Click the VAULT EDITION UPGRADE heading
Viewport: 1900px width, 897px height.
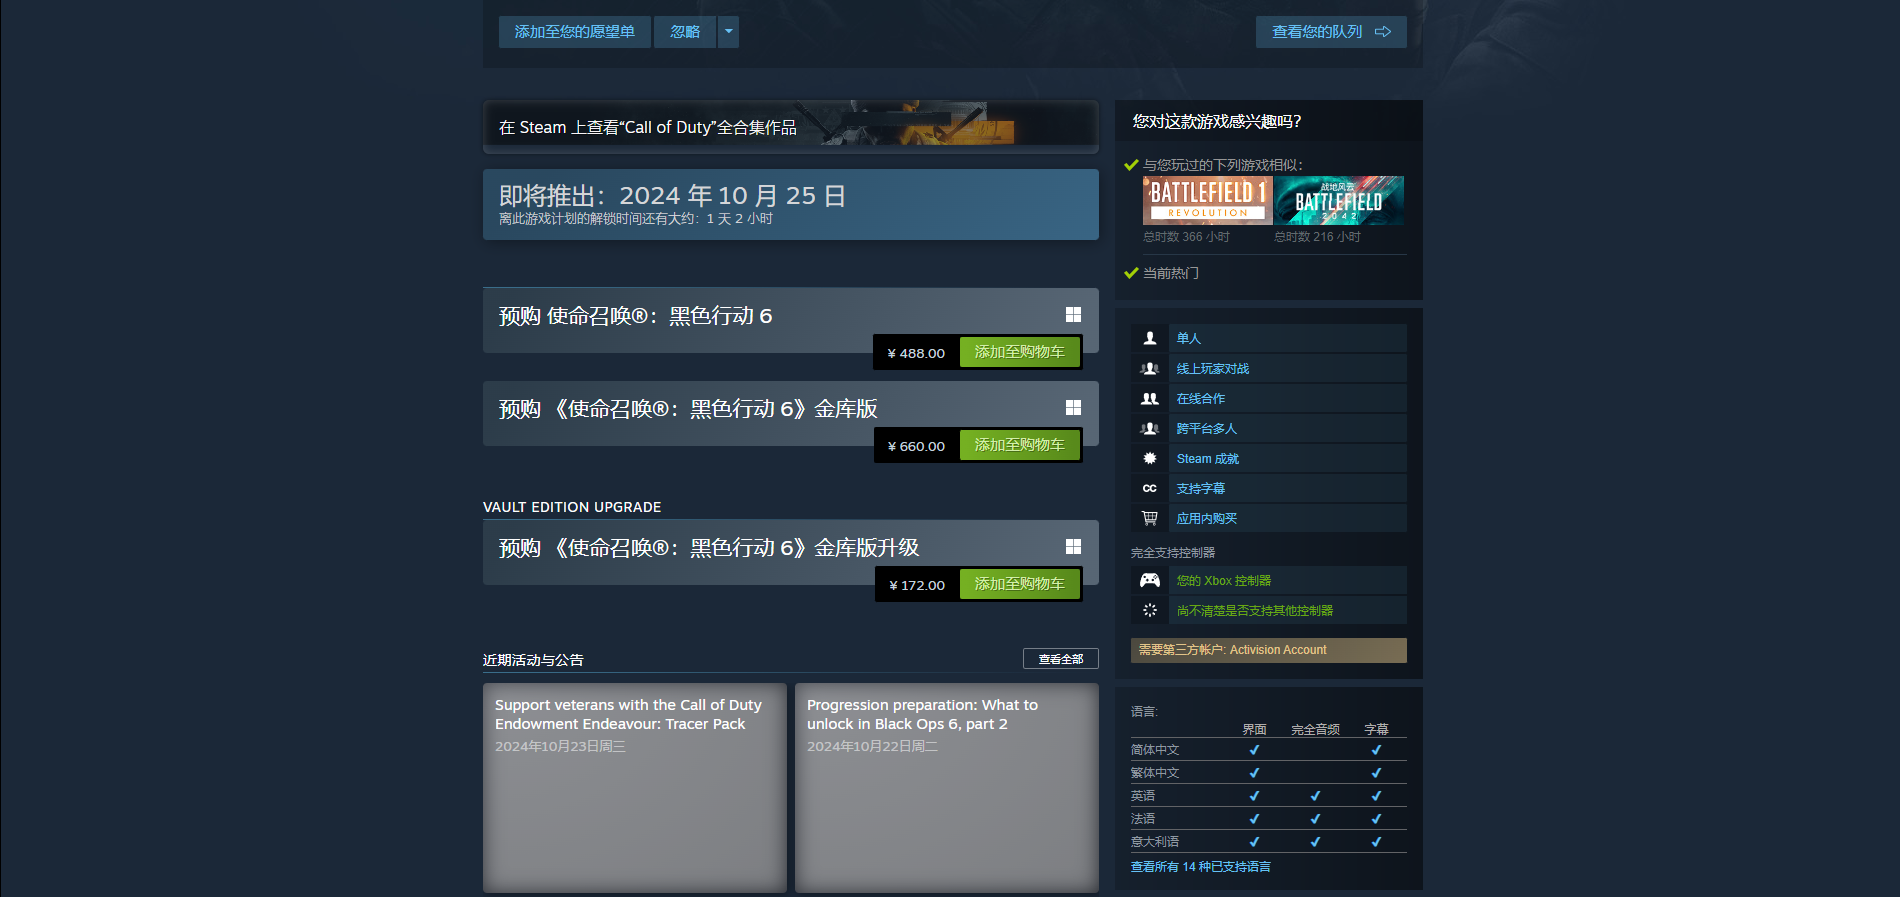(x=572, y=507)
